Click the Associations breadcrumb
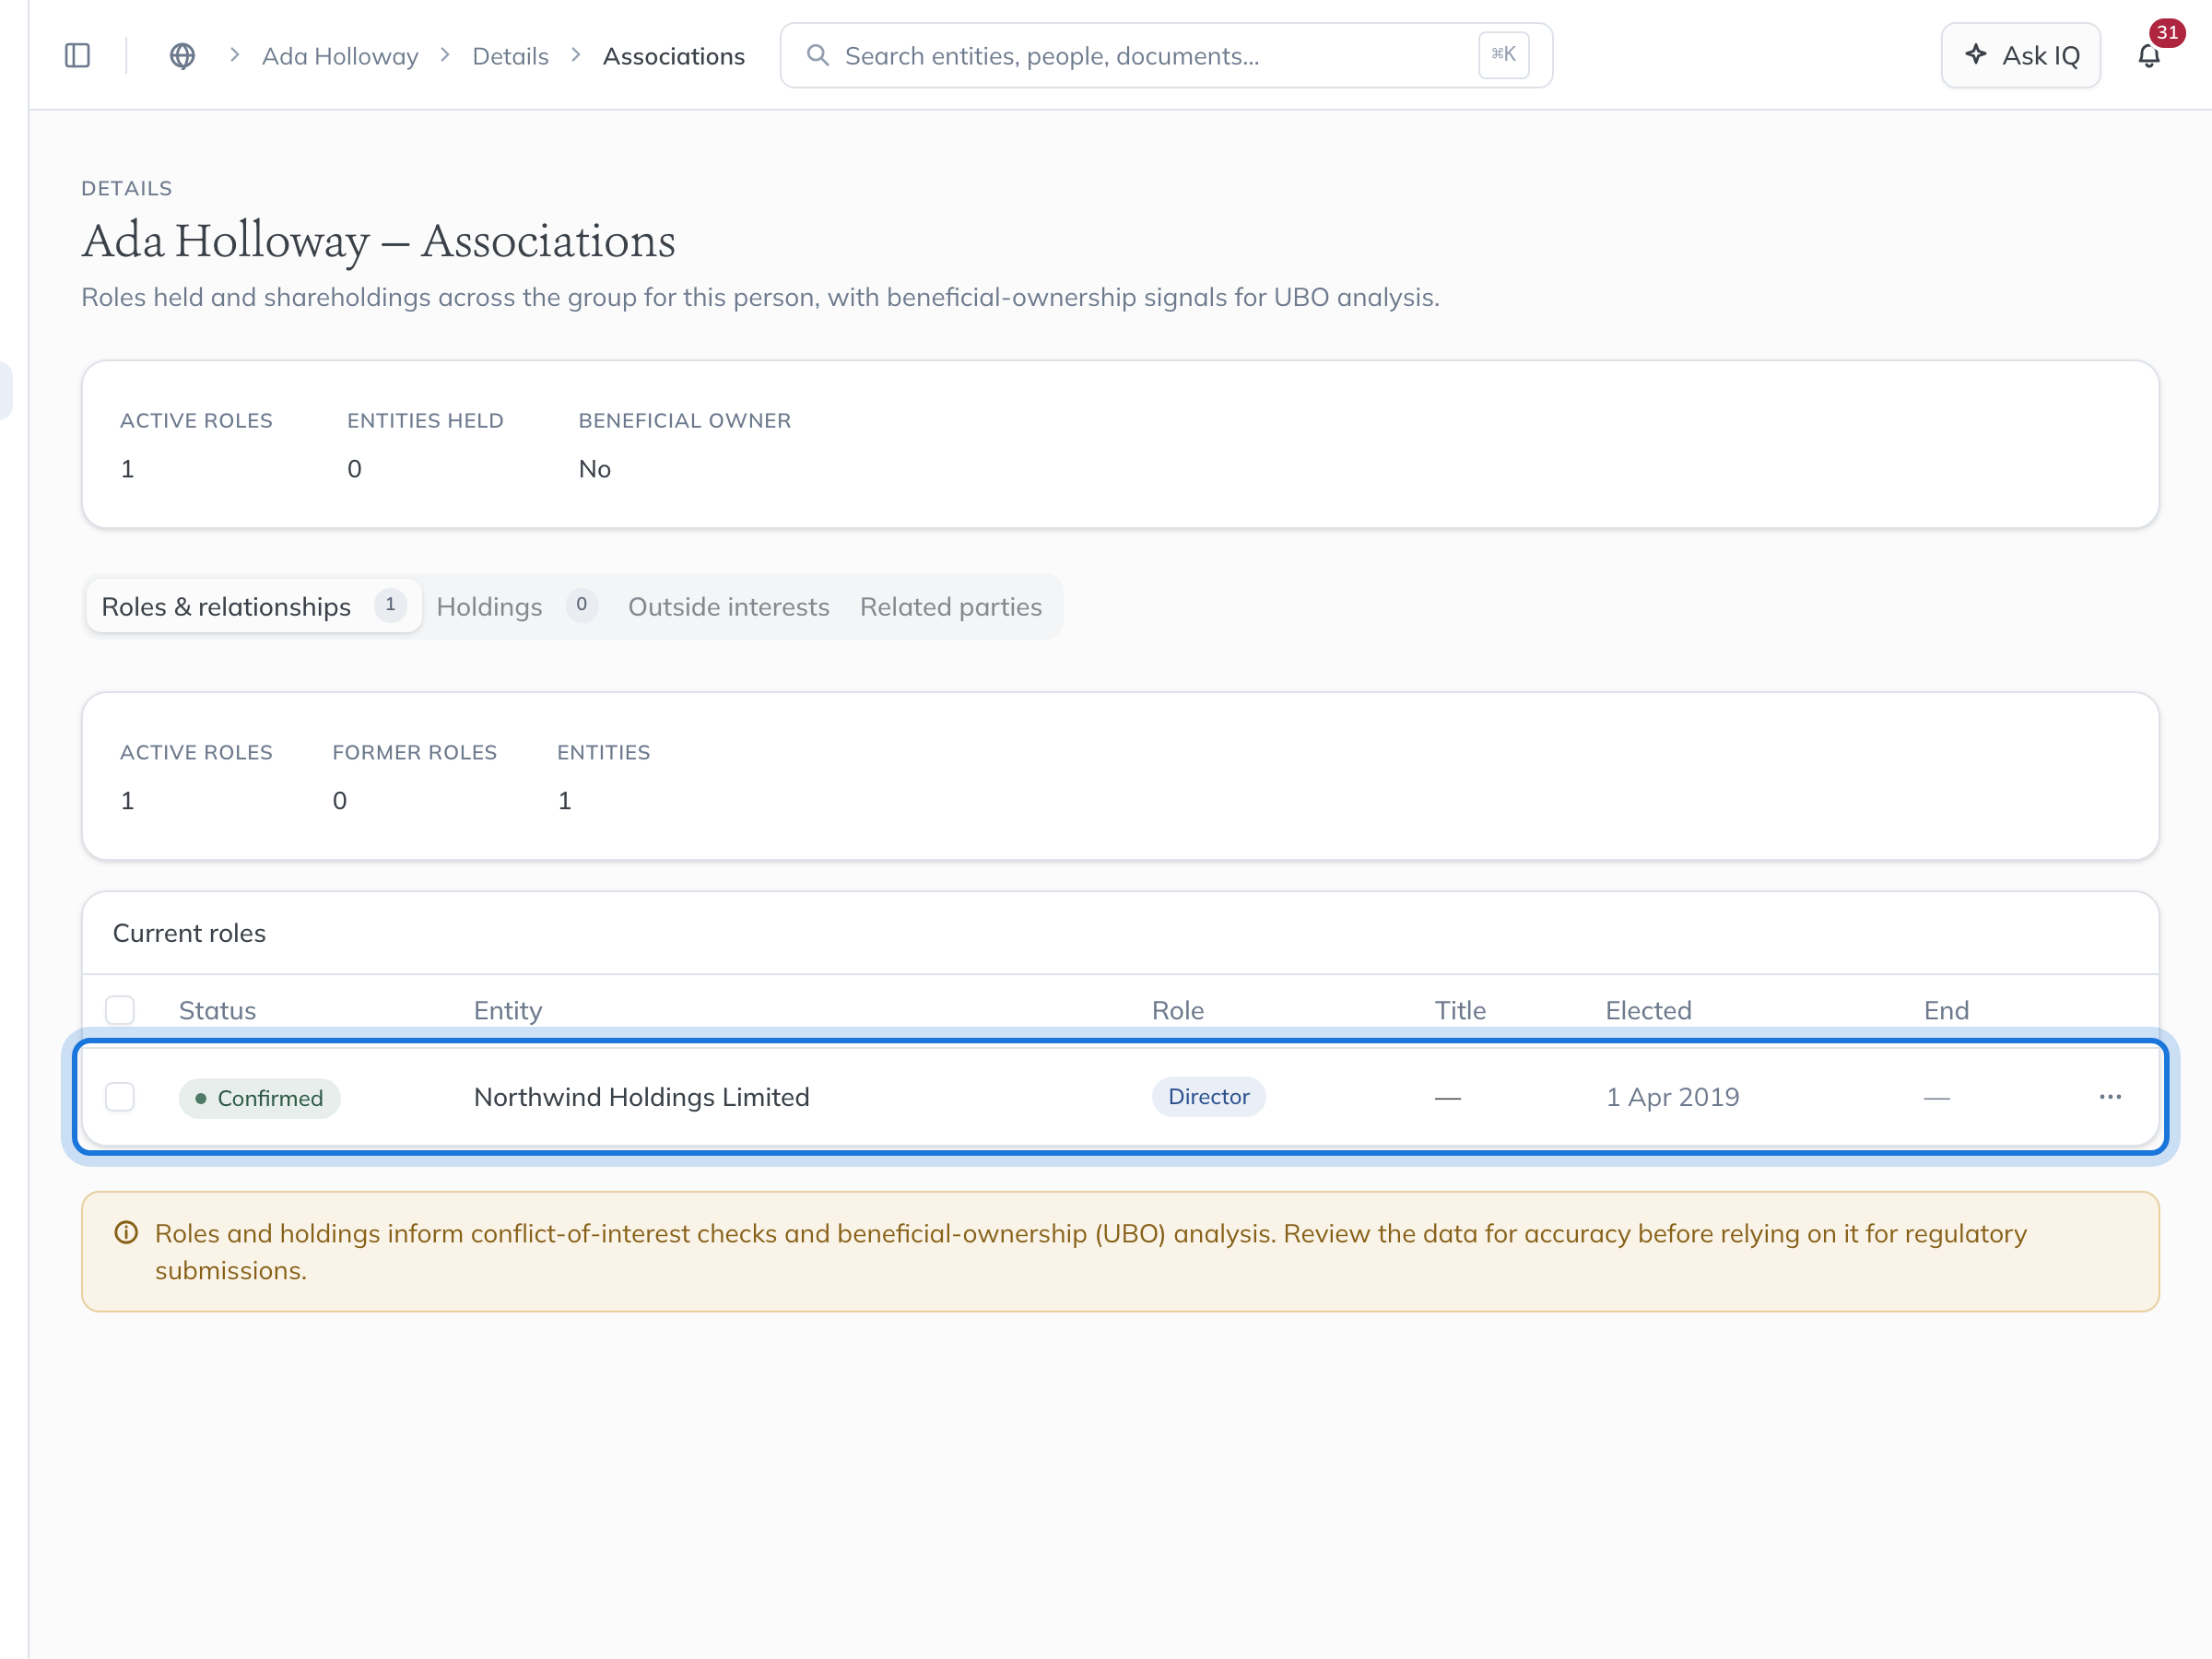 673,56
